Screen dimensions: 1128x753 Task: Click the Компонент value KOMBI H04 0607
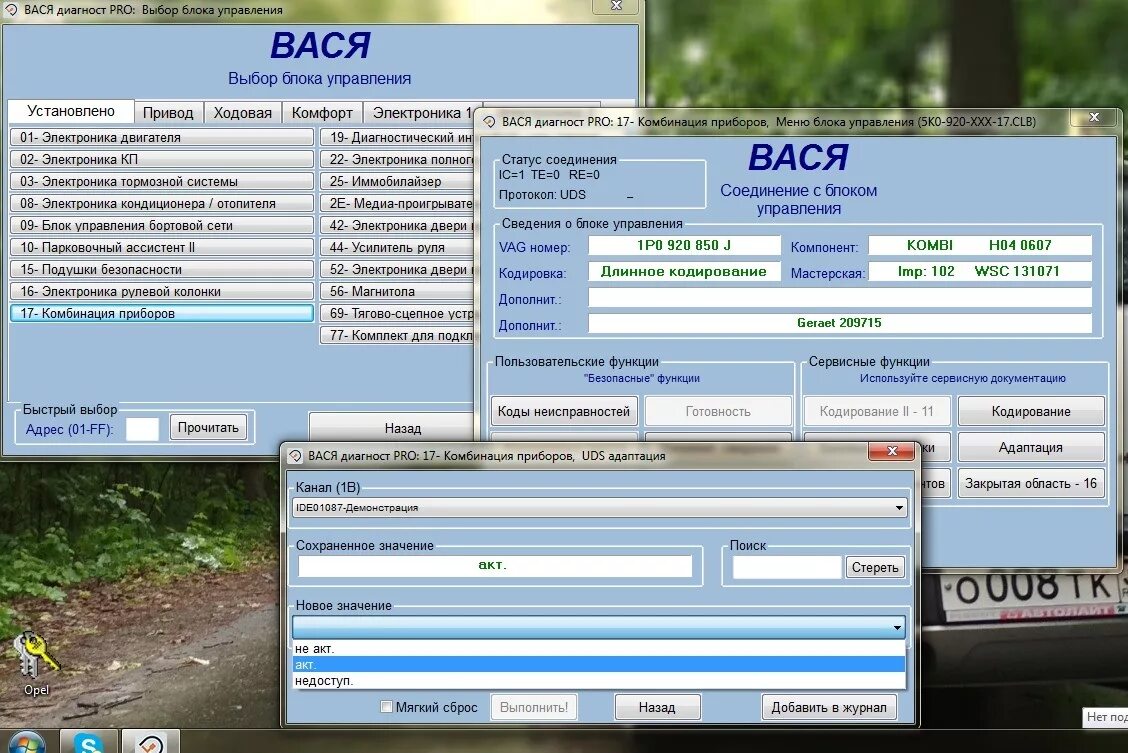[x=980, y=245]
